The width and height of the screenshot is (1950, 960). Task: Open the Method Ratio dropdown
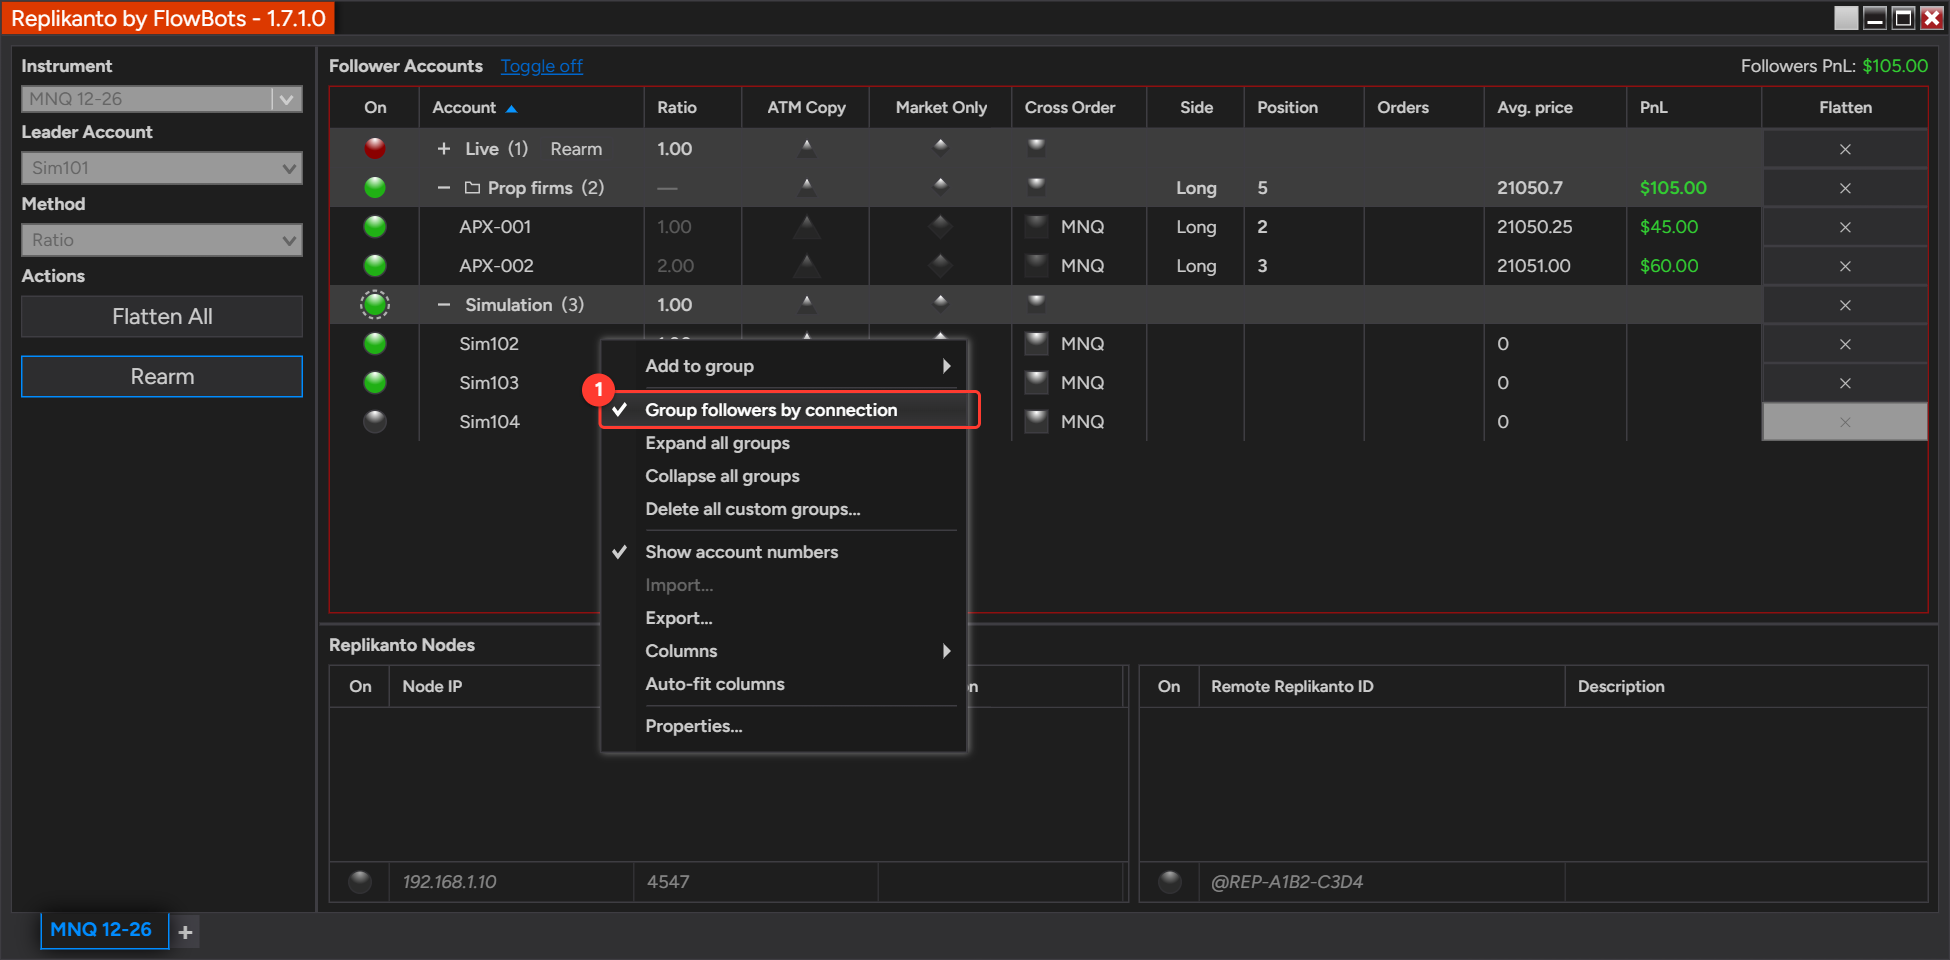(162, 240)
